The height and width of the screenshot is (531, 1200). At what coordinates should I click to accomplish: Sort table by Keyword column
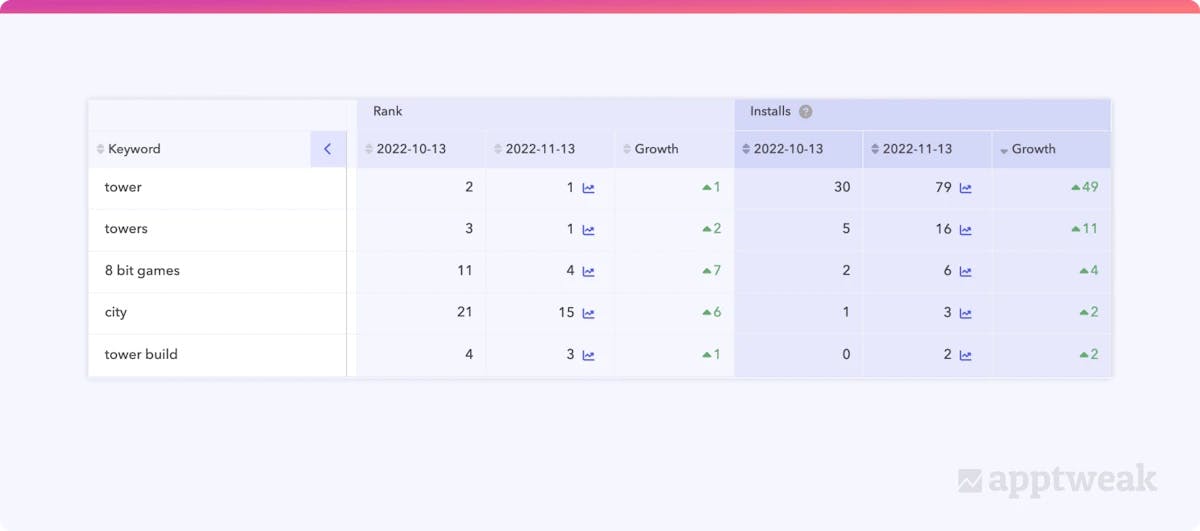(134, 149)
